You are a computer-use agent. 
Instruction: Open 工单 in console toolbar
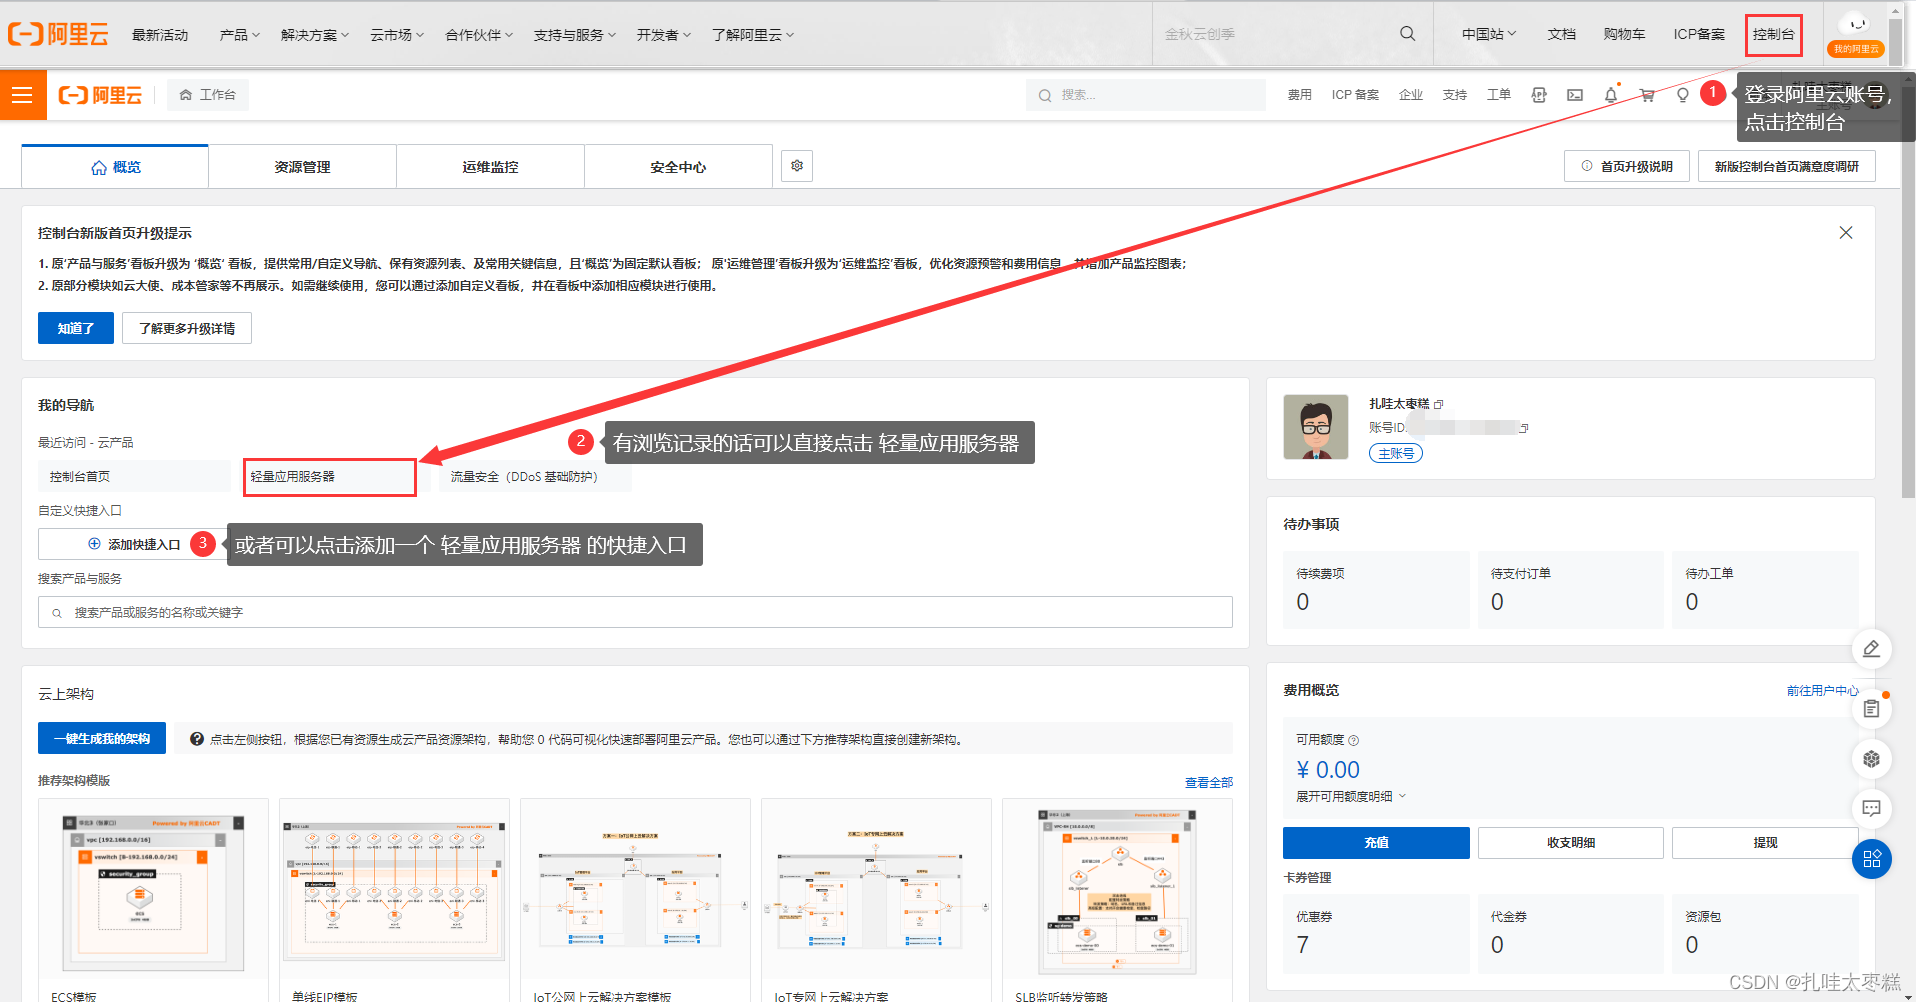1498,95
